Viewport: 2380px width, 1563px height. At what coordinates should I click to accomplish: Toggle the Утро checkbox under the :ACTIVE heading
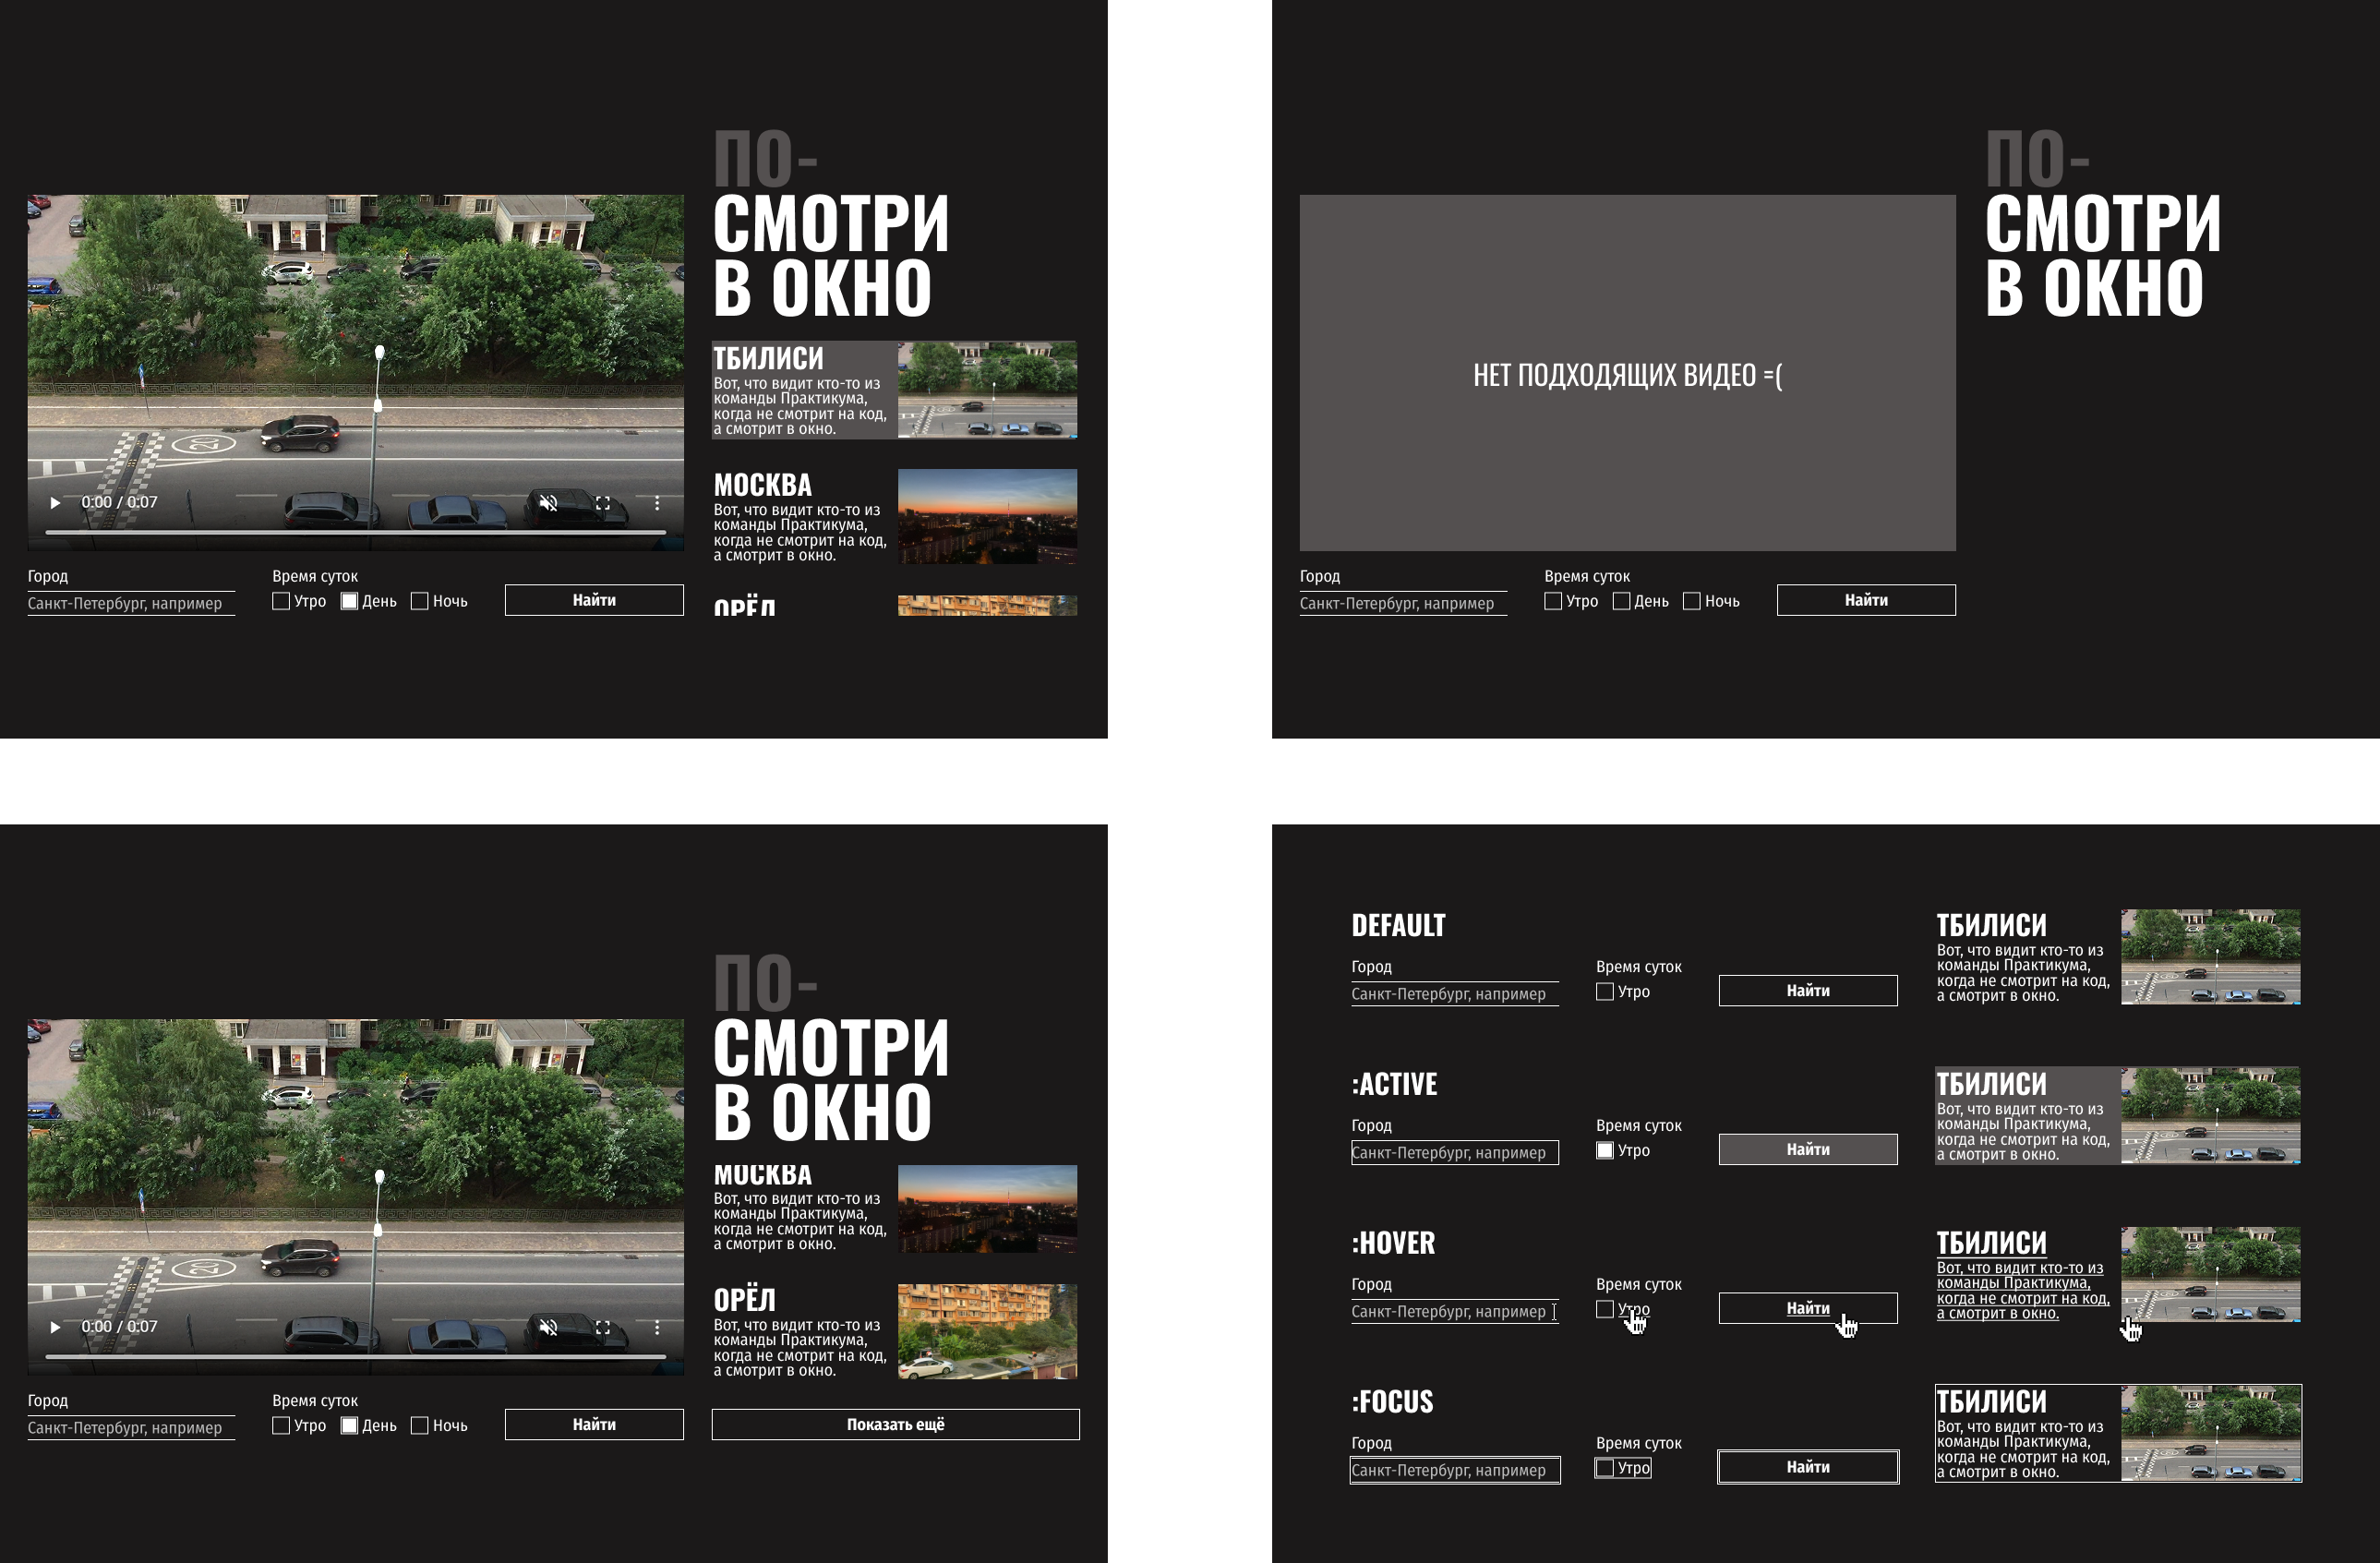[1605, 1150]
